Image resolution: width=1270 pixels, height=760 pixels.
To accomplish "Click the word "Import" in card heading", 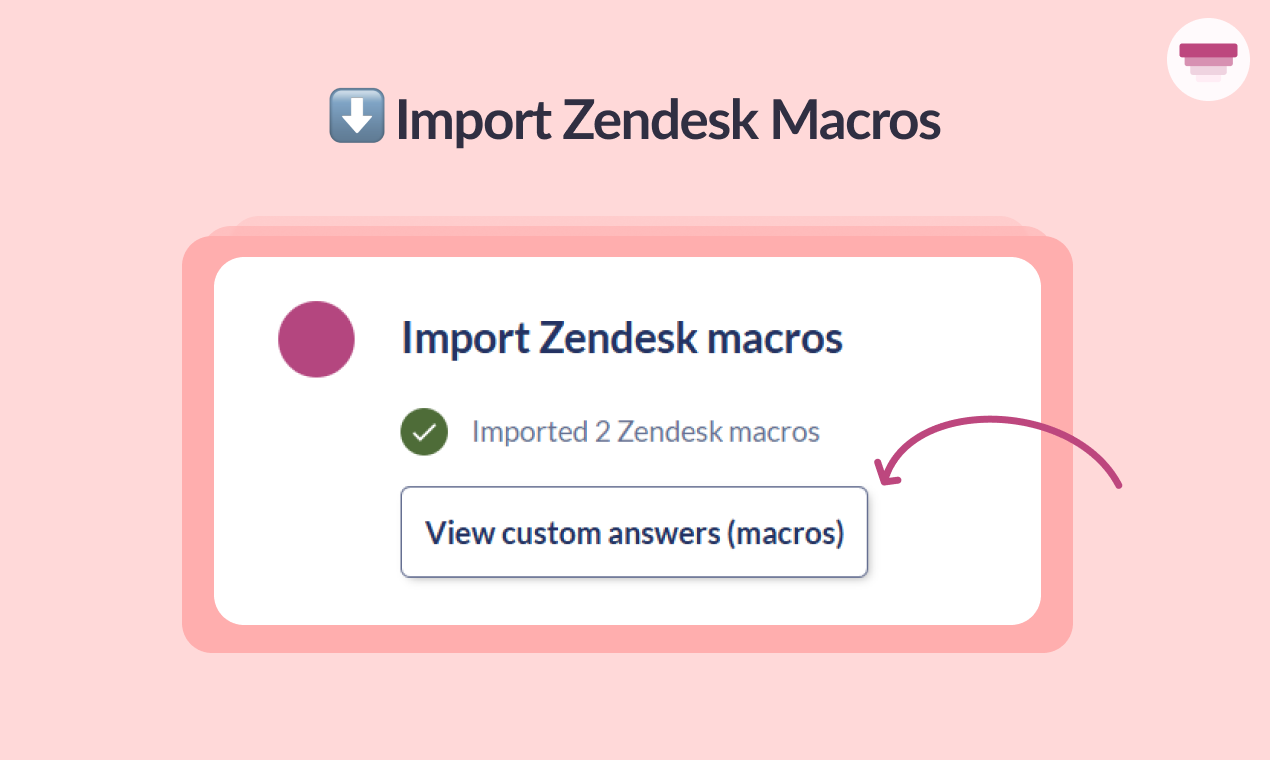I will pyautogui.click(x=465, y=340).
